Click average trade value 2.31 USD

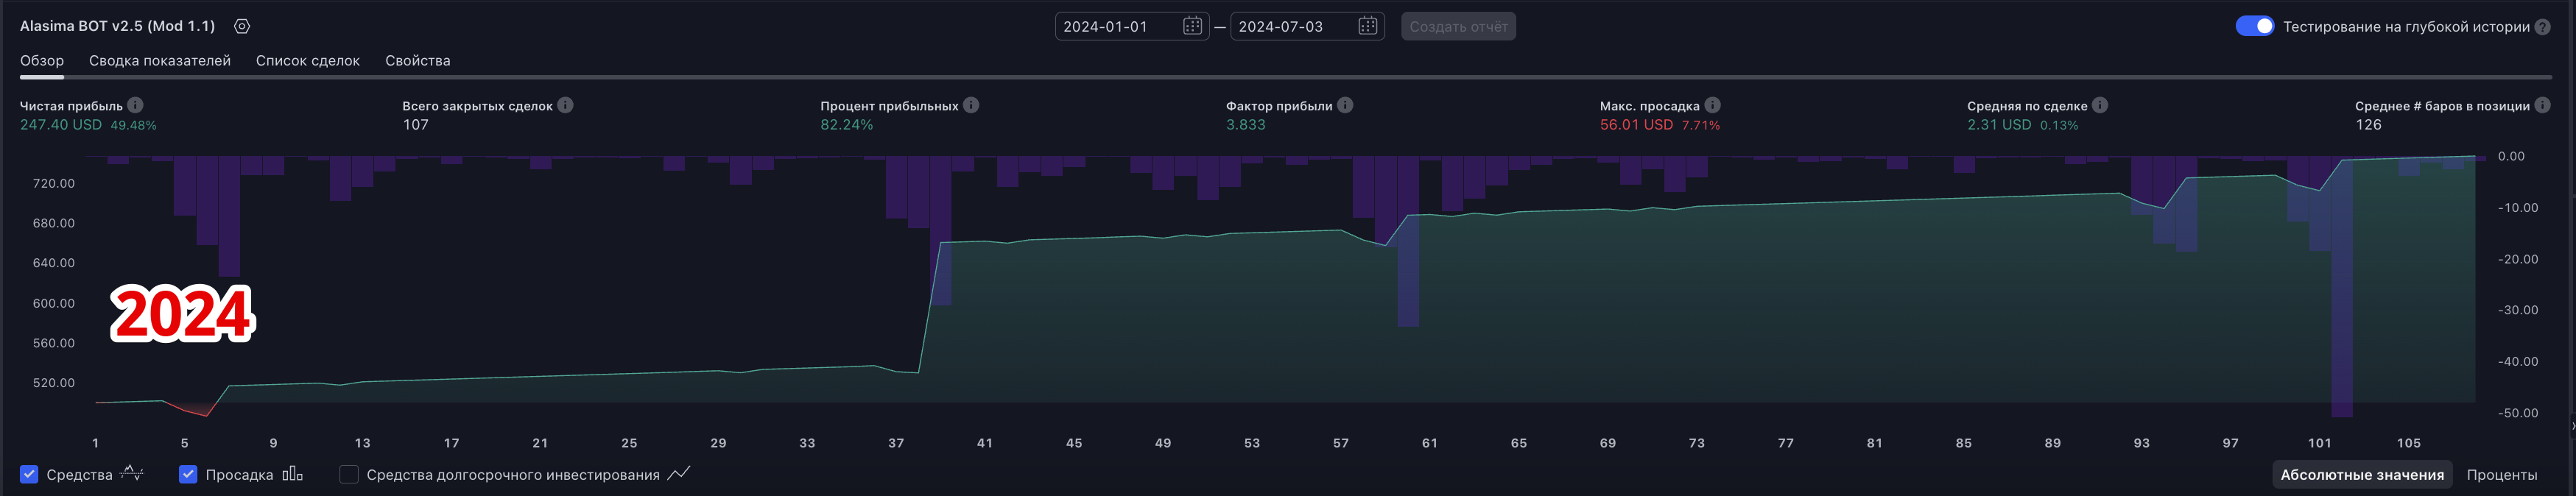(x=1999, y=125)
